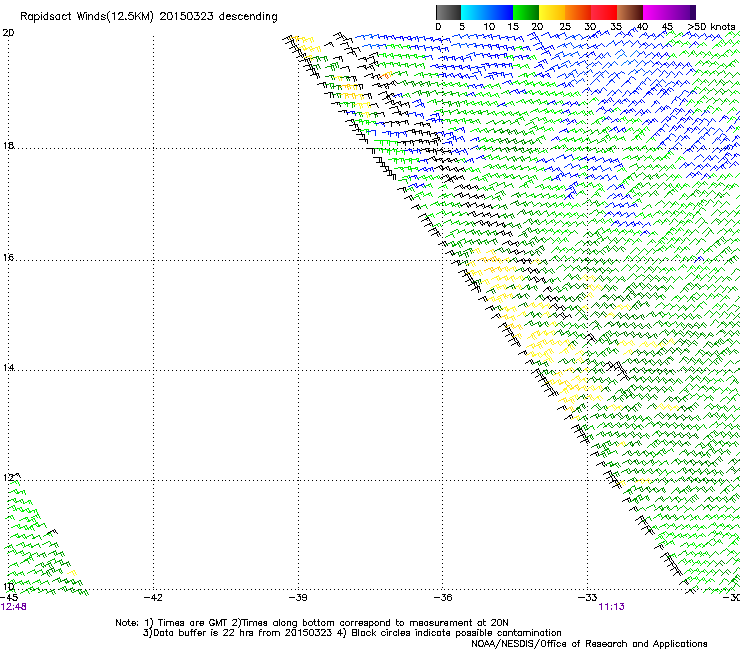Click the blue 10-15 knots legend swatch
The width and height of the screenshot is (740, 650).
(x=500, y=12)
